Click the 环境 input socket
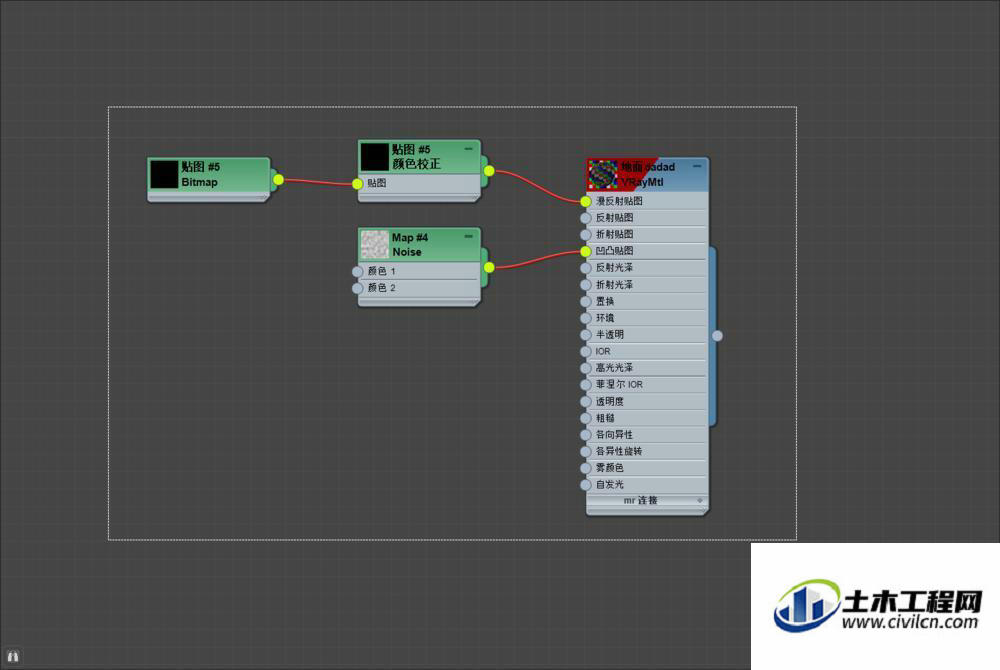This screenshot has width=1000, height=670. pyautogui.click(x=585, y=318)
